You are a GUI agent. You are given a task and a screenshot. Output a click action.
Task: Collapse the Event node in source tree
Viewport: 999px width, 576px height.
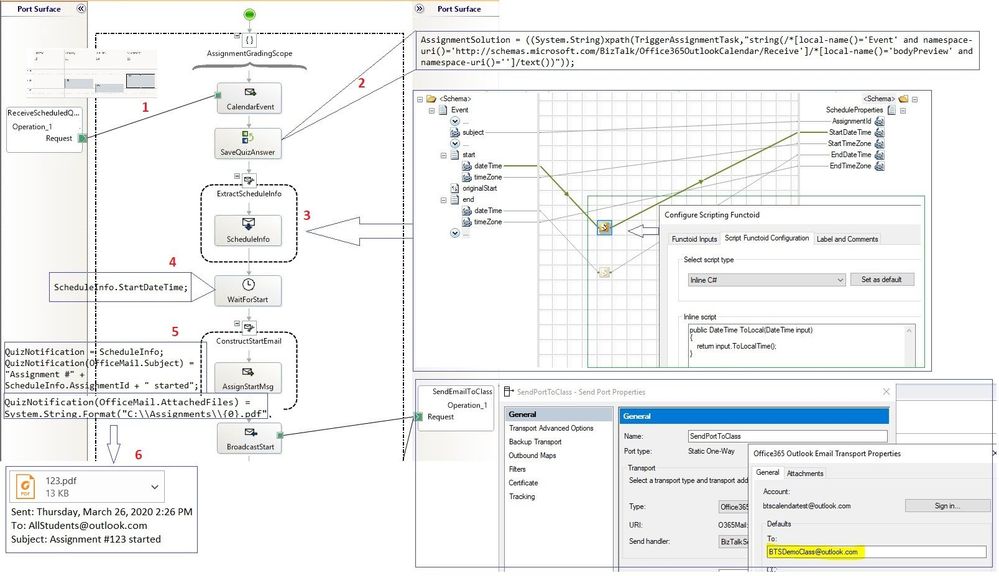click(431, 111)
